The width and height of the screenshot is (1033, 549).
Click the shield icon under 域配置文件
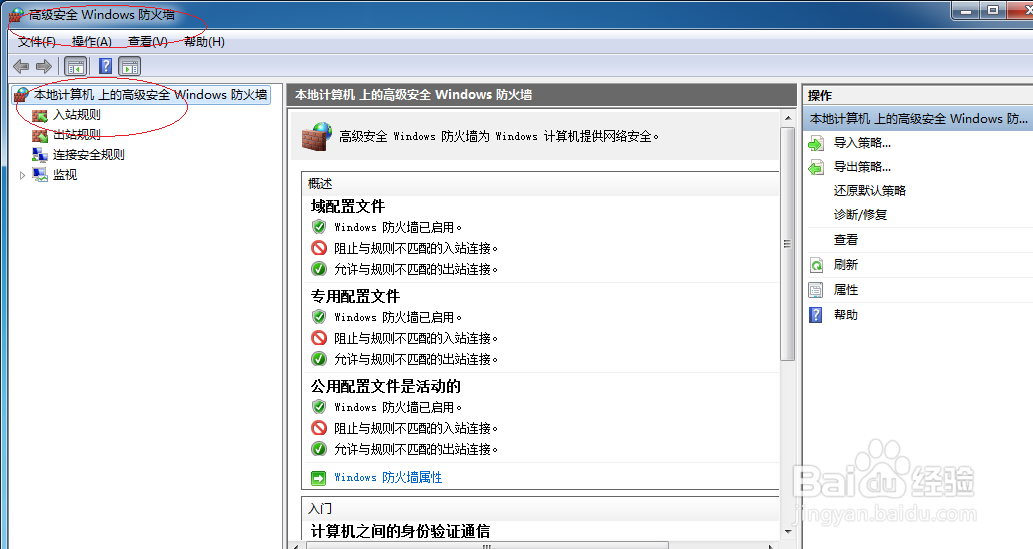tap(319, 227)
